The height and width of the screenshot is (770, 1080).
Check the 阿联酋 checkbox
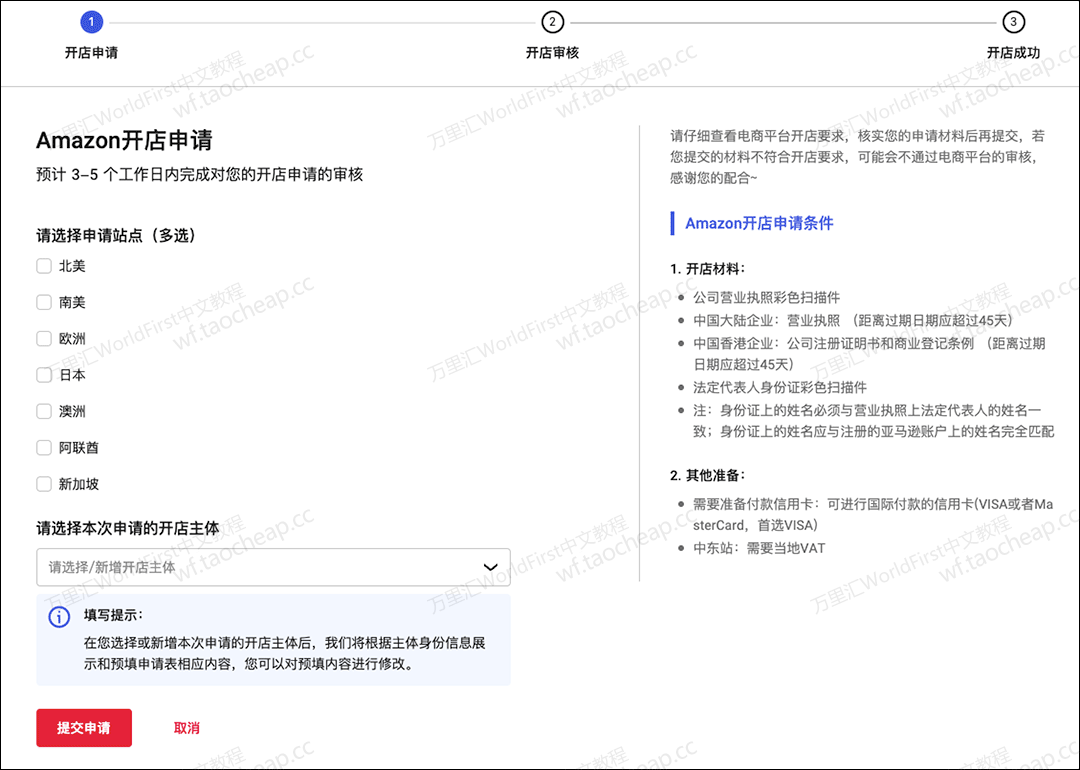pos(44,448)
